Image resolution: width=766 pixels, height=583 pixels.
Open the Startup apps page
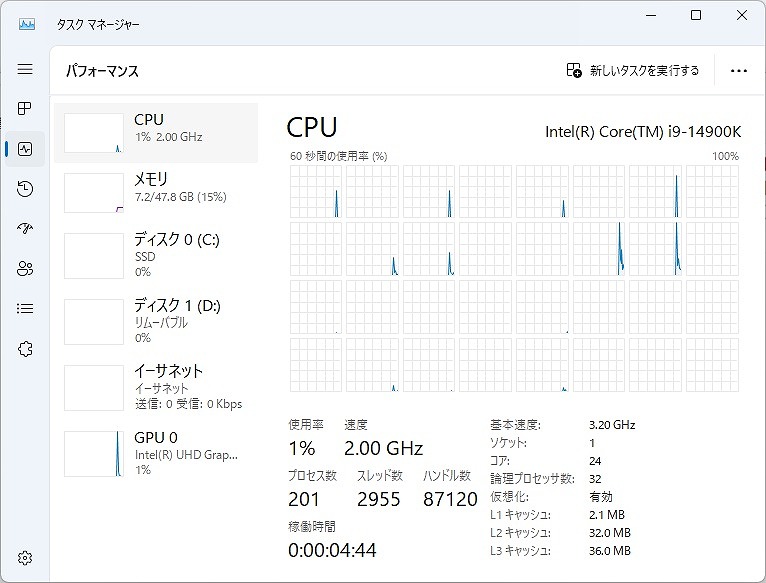(x=25, y=229)
